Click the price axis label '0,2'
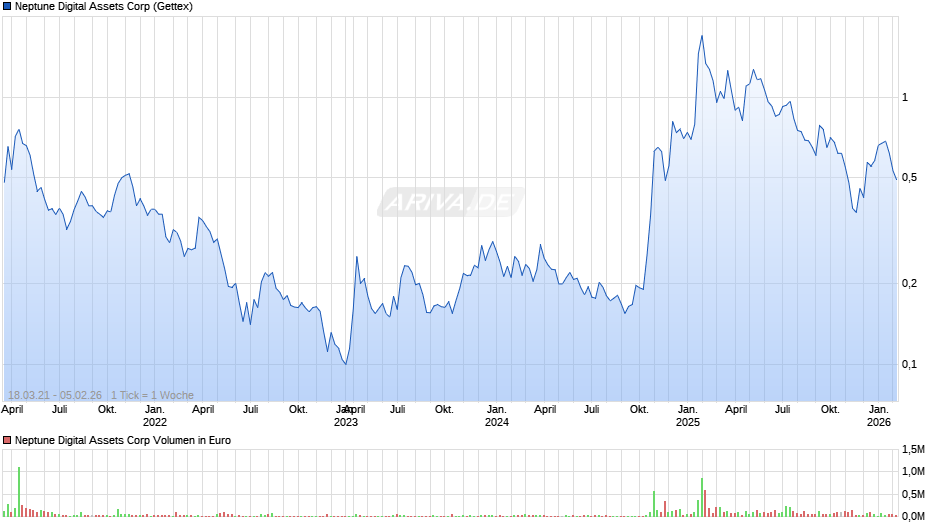 click(909, 283)
